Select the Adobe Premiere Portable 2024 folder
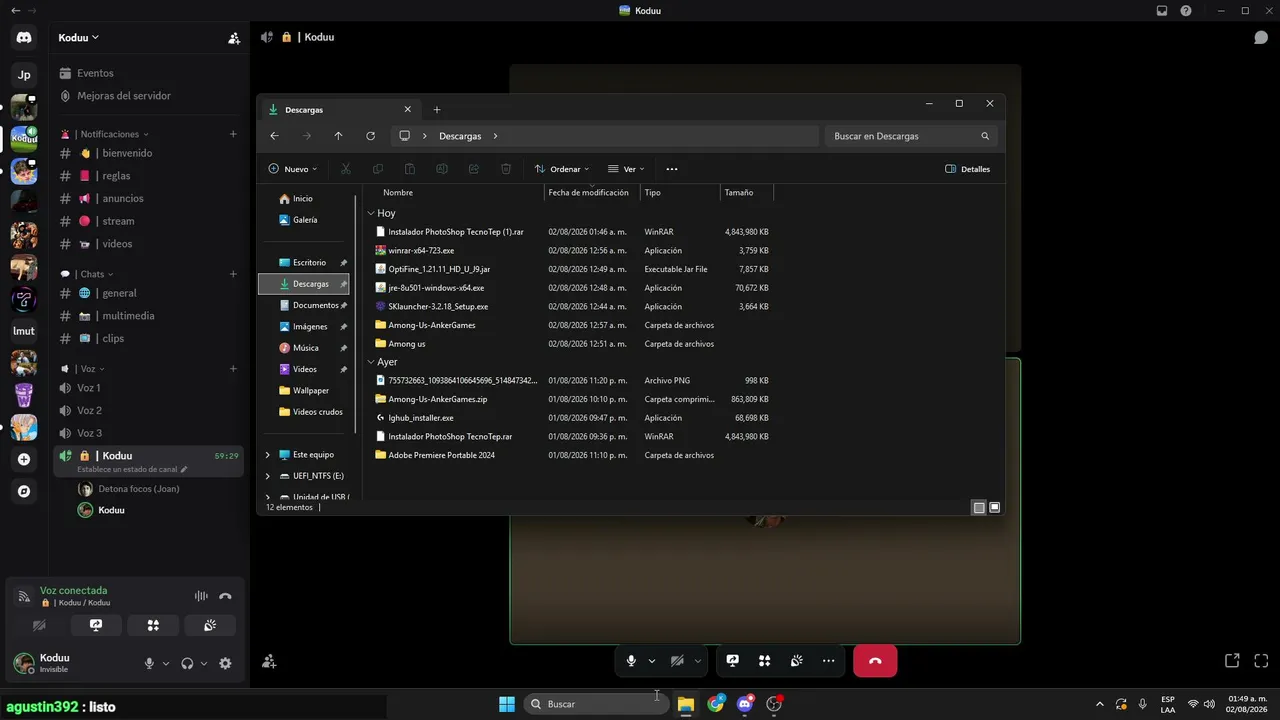This screenshot has height=720, width=1280. tap(441, 455)
